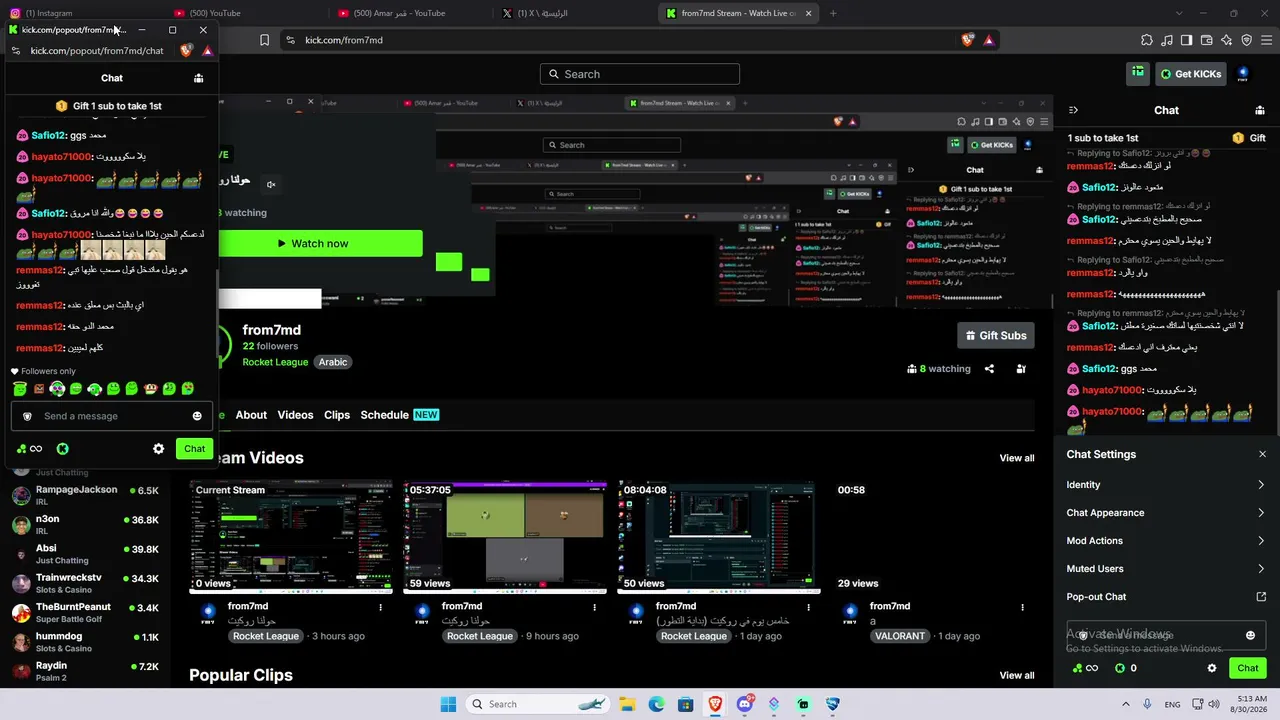Share the from7md stream
Image resolution: width=1280 pixels, height=720 pixels.
[x=989, y=368]
